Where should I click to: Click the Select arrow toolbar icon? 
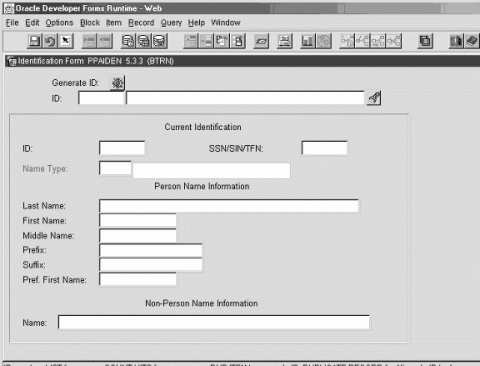[66, 41]
